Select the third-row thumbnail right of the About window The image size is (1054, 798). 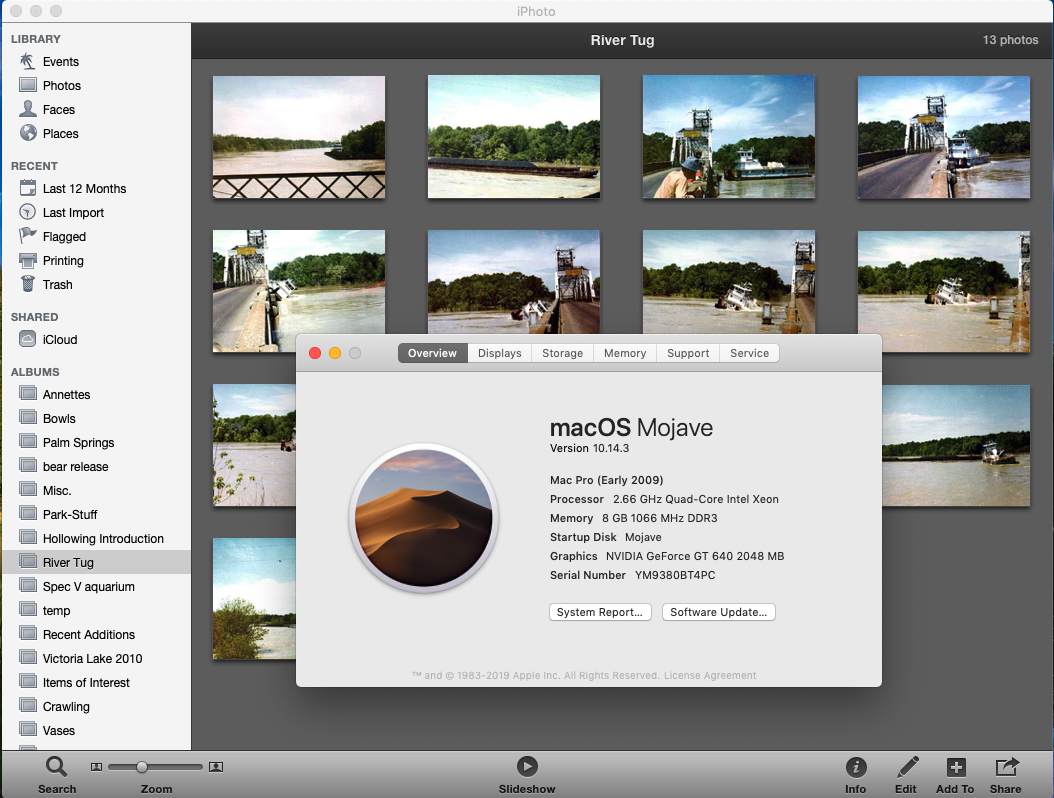(x=956, y=446)
